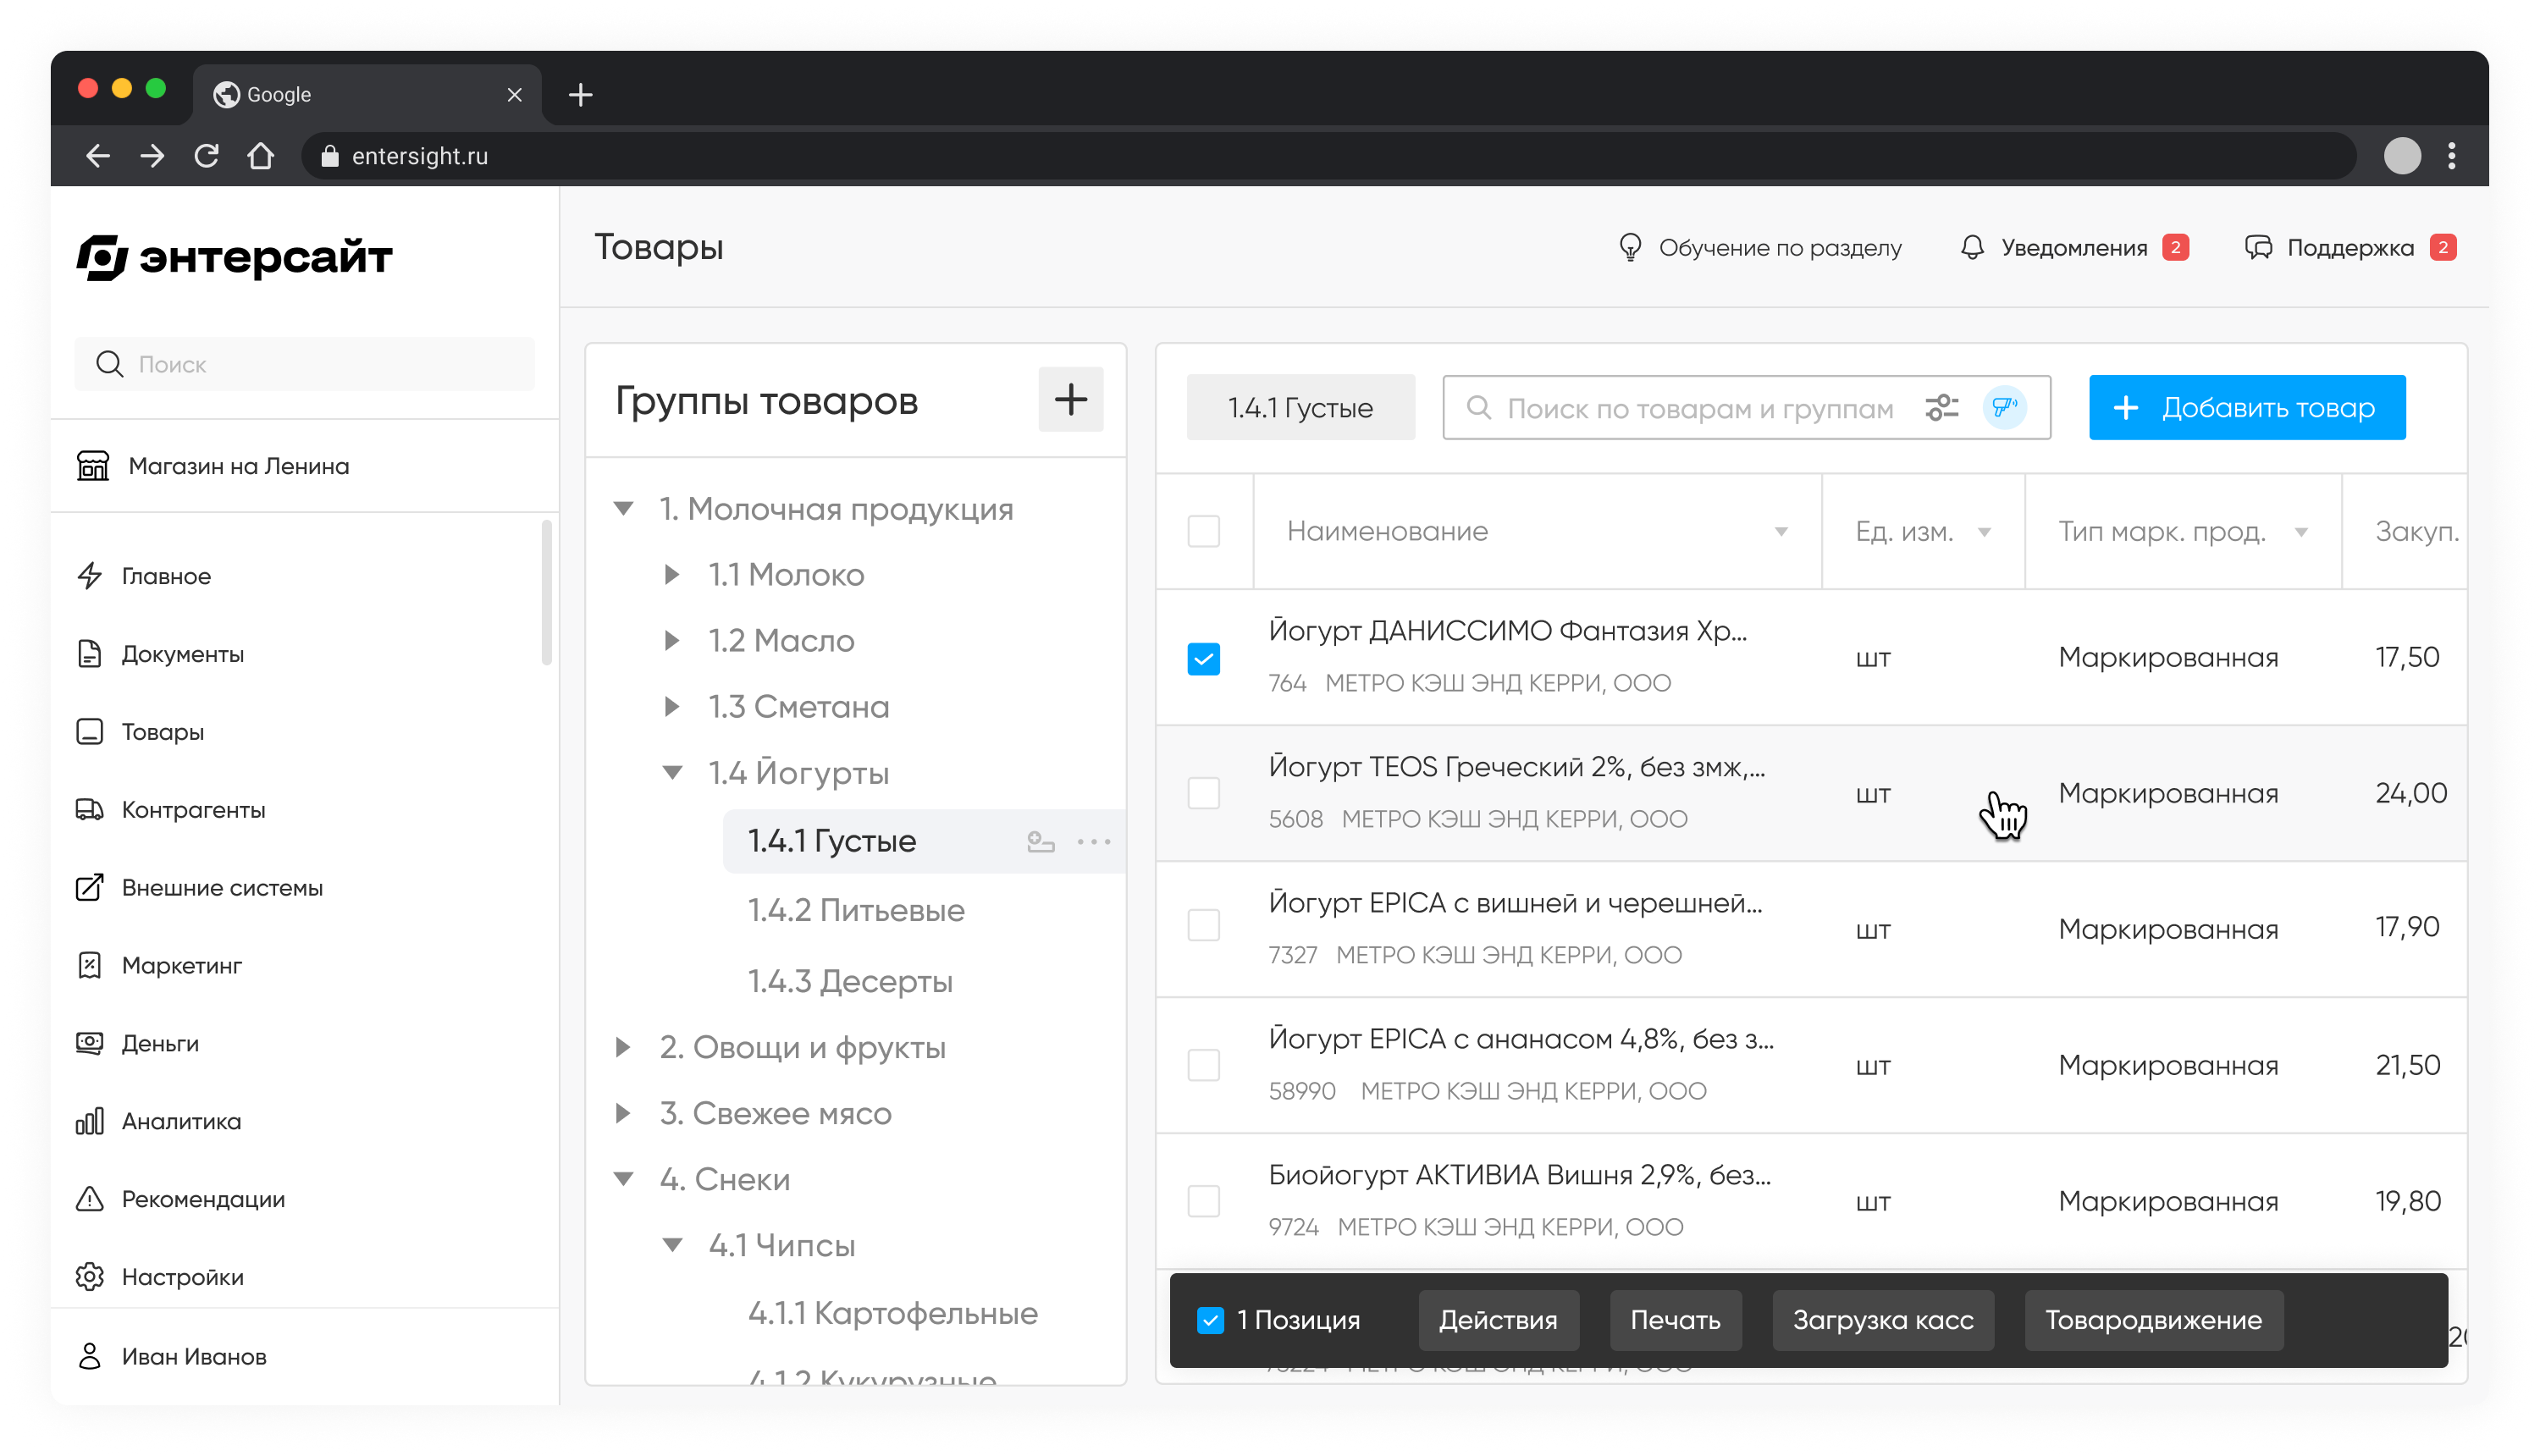Uncheck Йогурт ДАНИССИМО Фантазия row checkbox
This screenshot has width=2540, height=1456.
[x=1204, y=659]
